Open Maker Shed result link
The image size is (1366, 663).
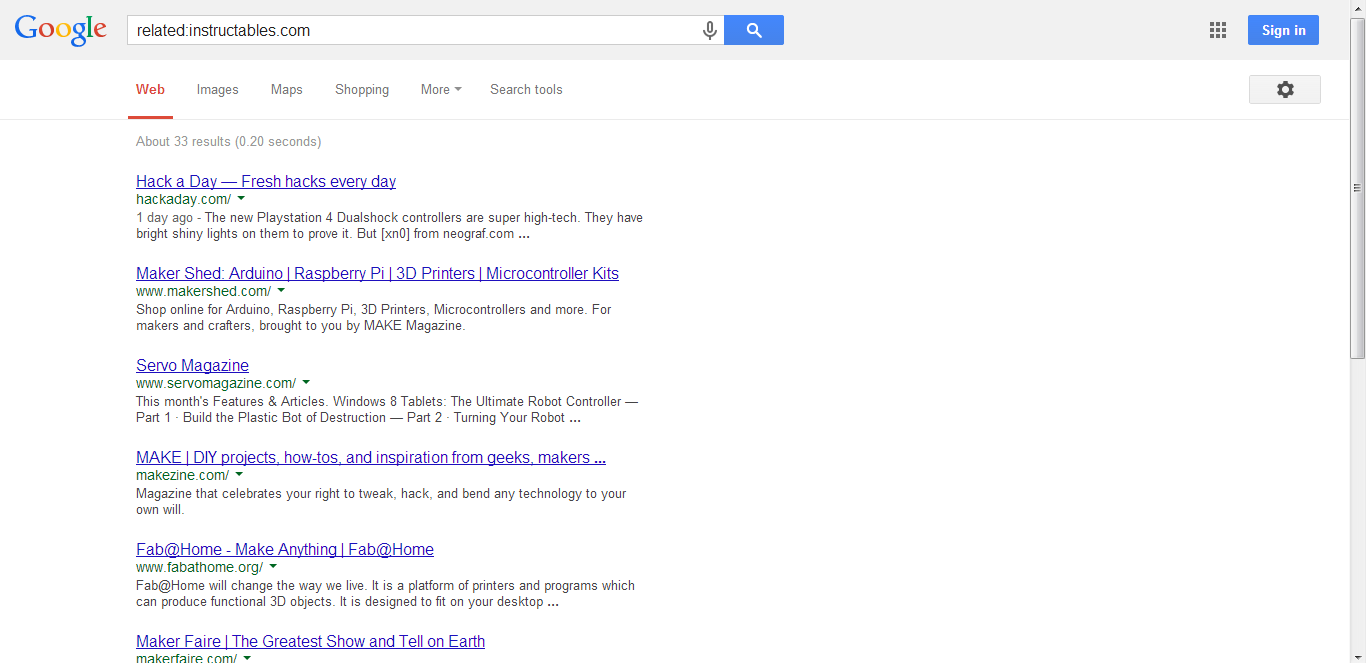click(377, 273)
